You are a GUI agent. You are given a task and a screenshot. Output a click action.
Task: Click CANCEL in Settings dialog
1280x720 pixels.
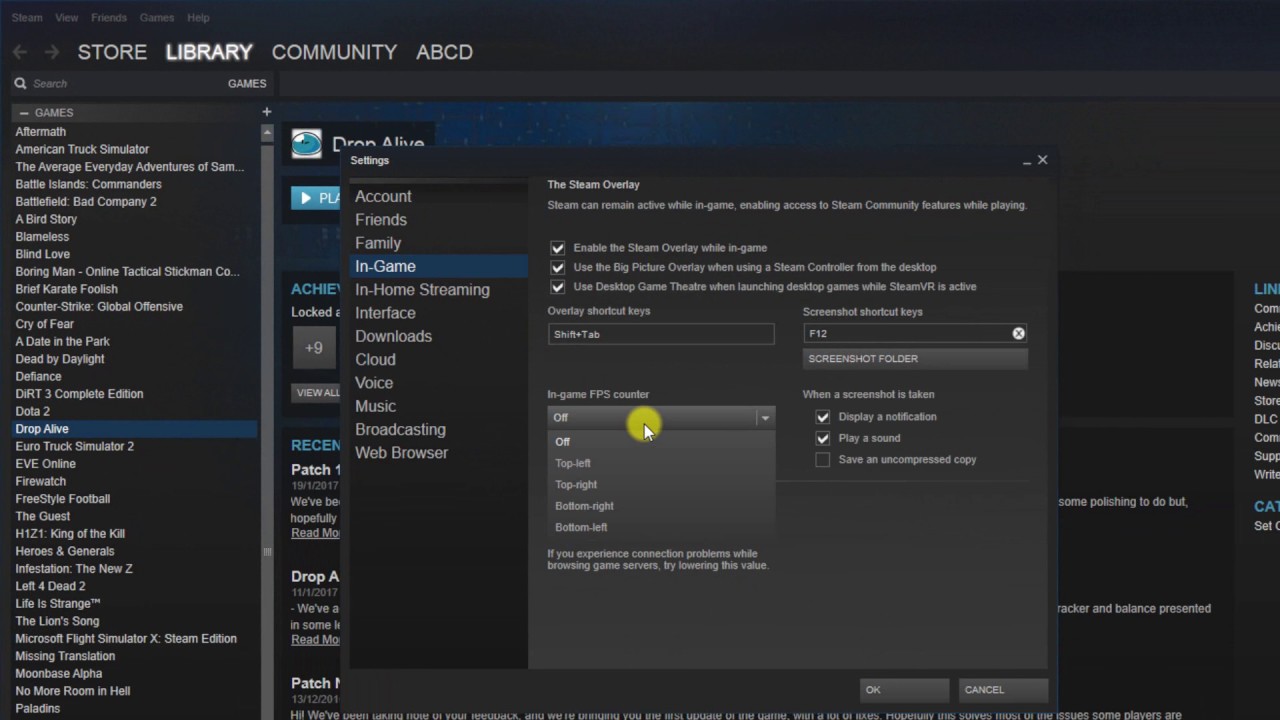(x=1002, y=690)
